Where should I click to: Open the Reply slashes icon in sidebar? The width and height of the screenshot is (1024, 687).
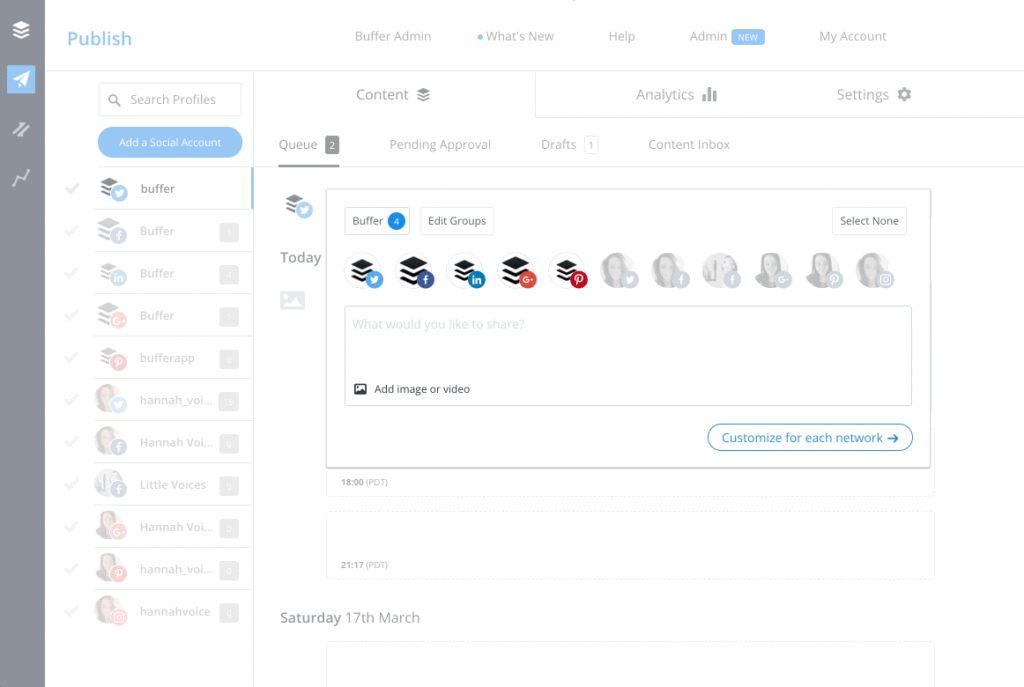21,129
